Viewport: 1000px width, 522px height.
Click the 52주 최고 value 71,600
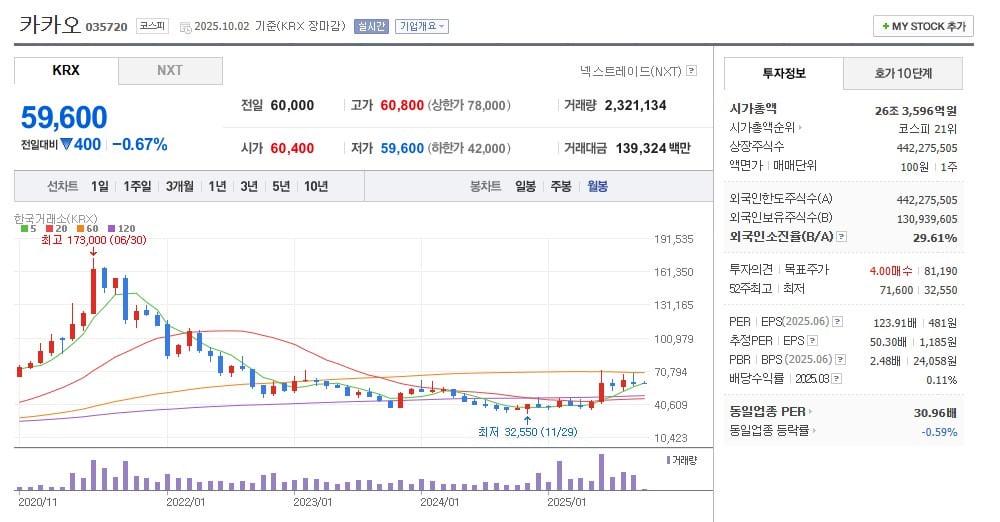(896, 290)
